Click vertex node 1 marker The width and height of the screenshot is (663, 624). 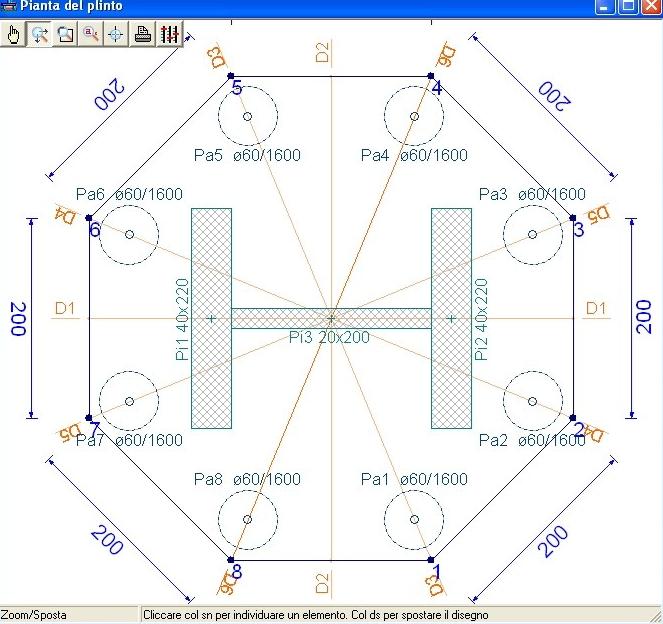click(430, 560)
